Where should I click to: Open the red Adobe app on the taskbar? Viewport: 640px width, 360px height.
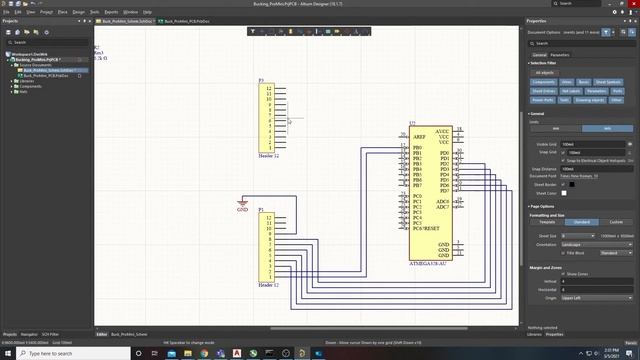pyautogui.click(x=237, y=353)
